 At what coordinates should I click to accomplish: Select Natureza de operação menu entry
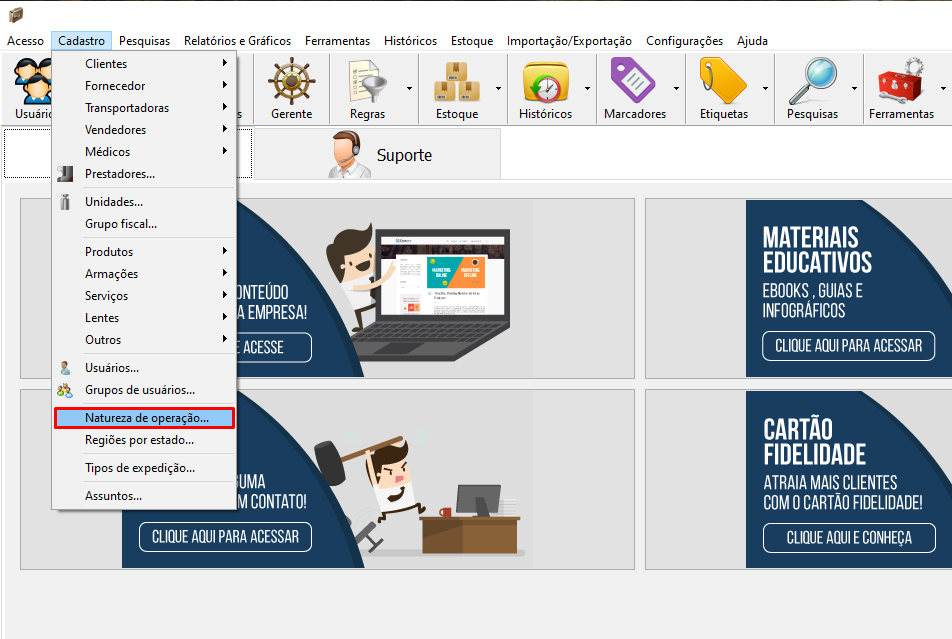146,417
